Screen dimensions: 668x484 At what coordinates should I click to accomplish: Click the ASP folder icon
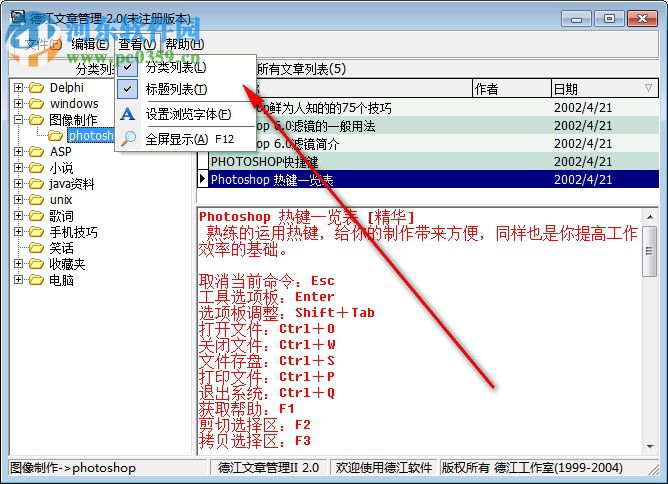(x=37, y=152)
